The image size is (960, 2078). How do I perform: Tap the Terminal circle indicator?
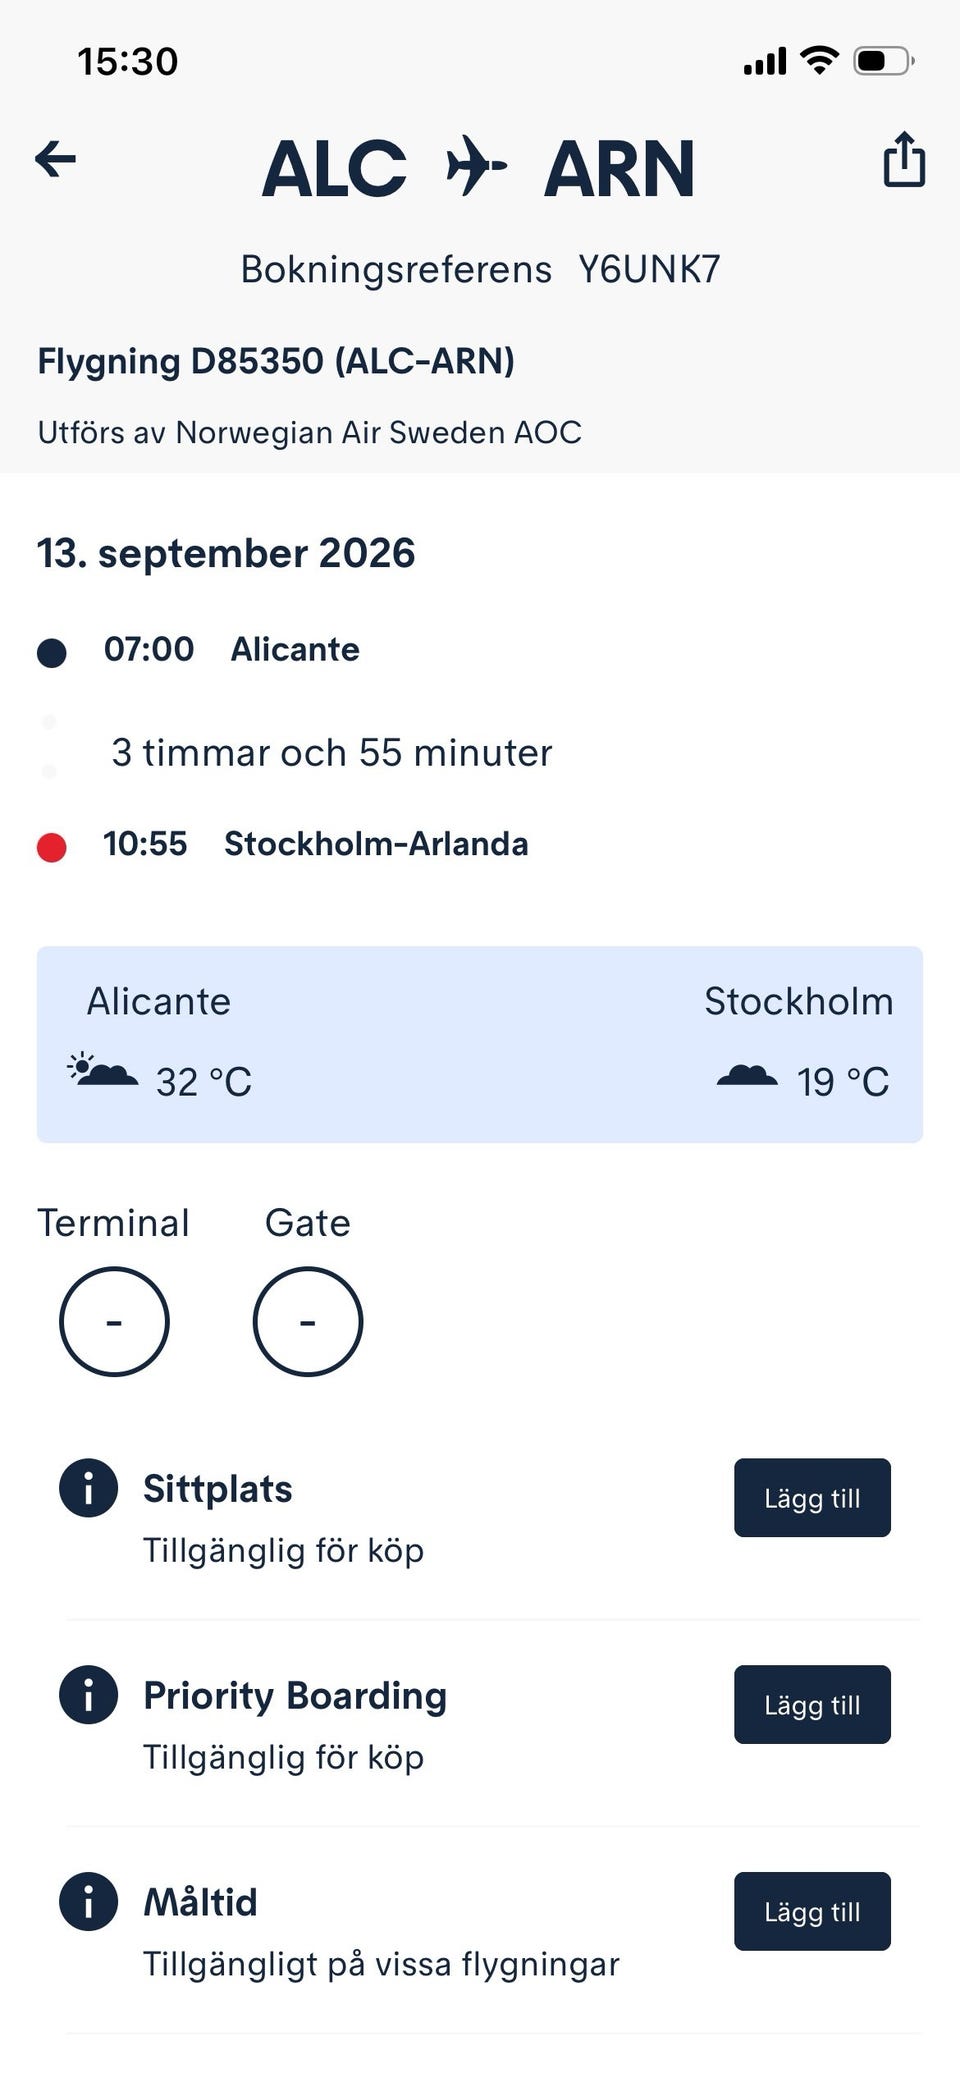coord(114,1322)
